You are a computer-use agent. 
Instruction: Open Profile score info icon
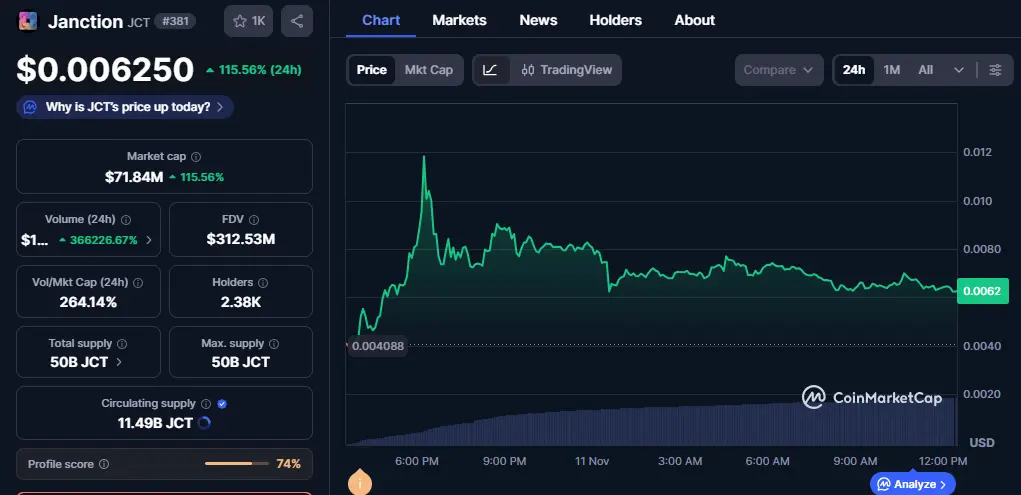coord(104,464)
